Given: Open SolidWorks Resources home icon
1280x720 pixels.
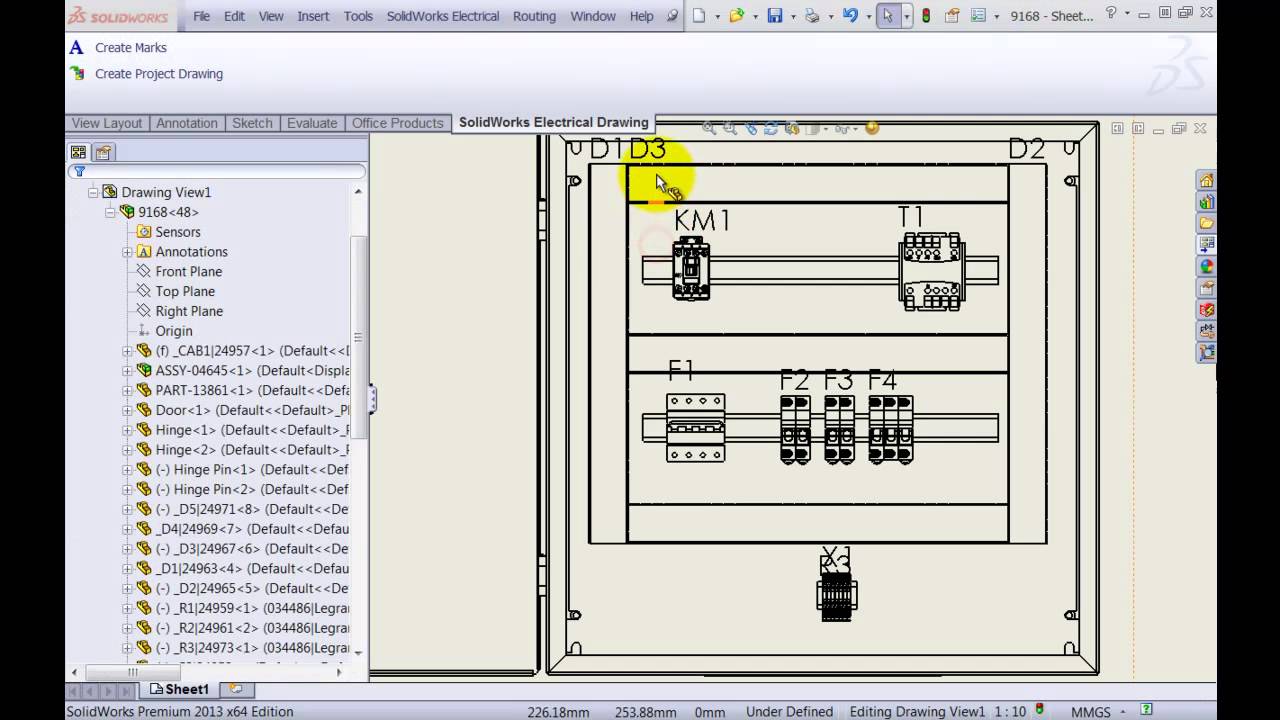Looking at the screenshot, I should click(x=1206, y=181).
